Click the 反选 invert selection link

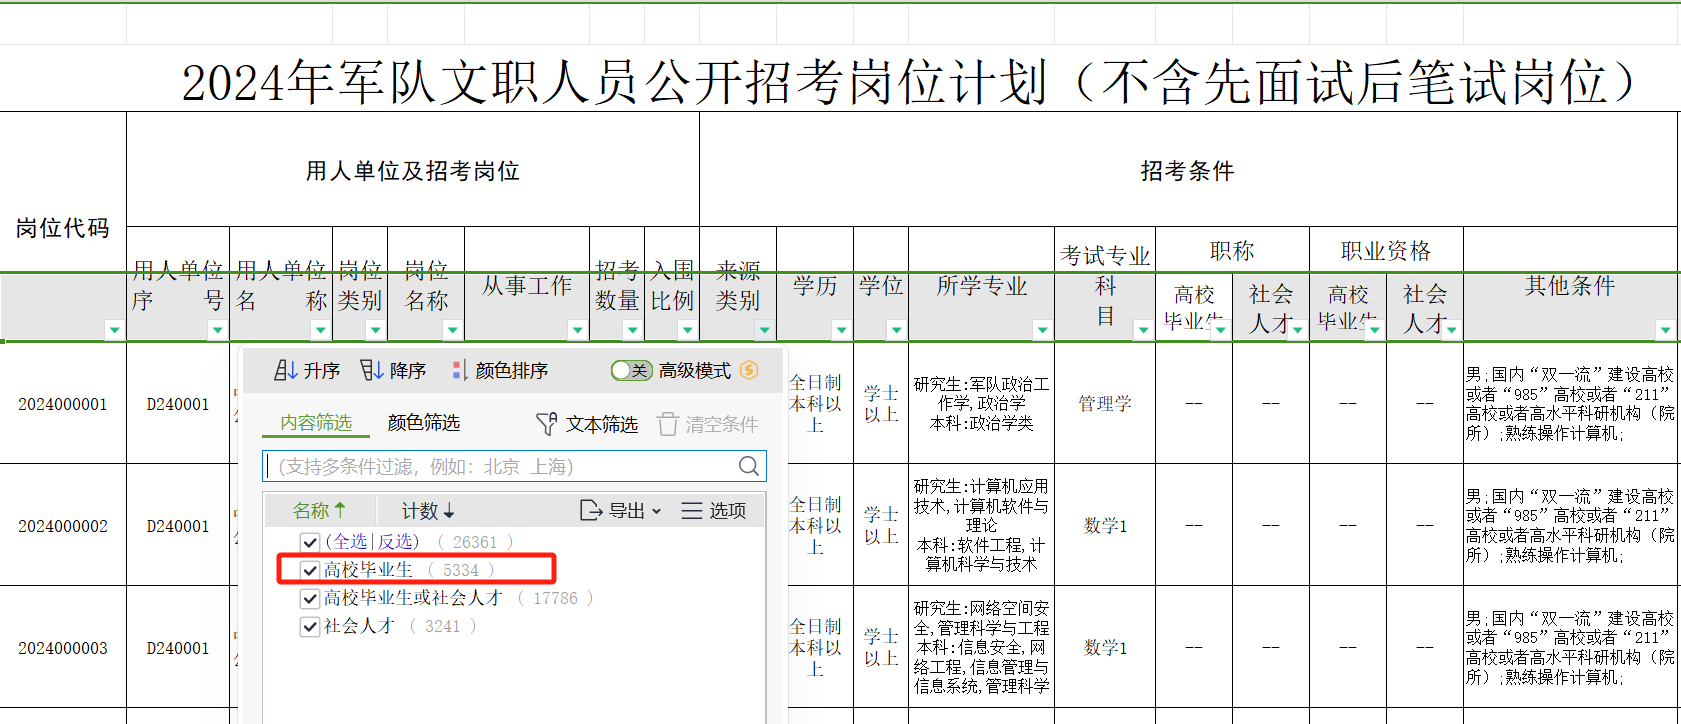(397, 541)
